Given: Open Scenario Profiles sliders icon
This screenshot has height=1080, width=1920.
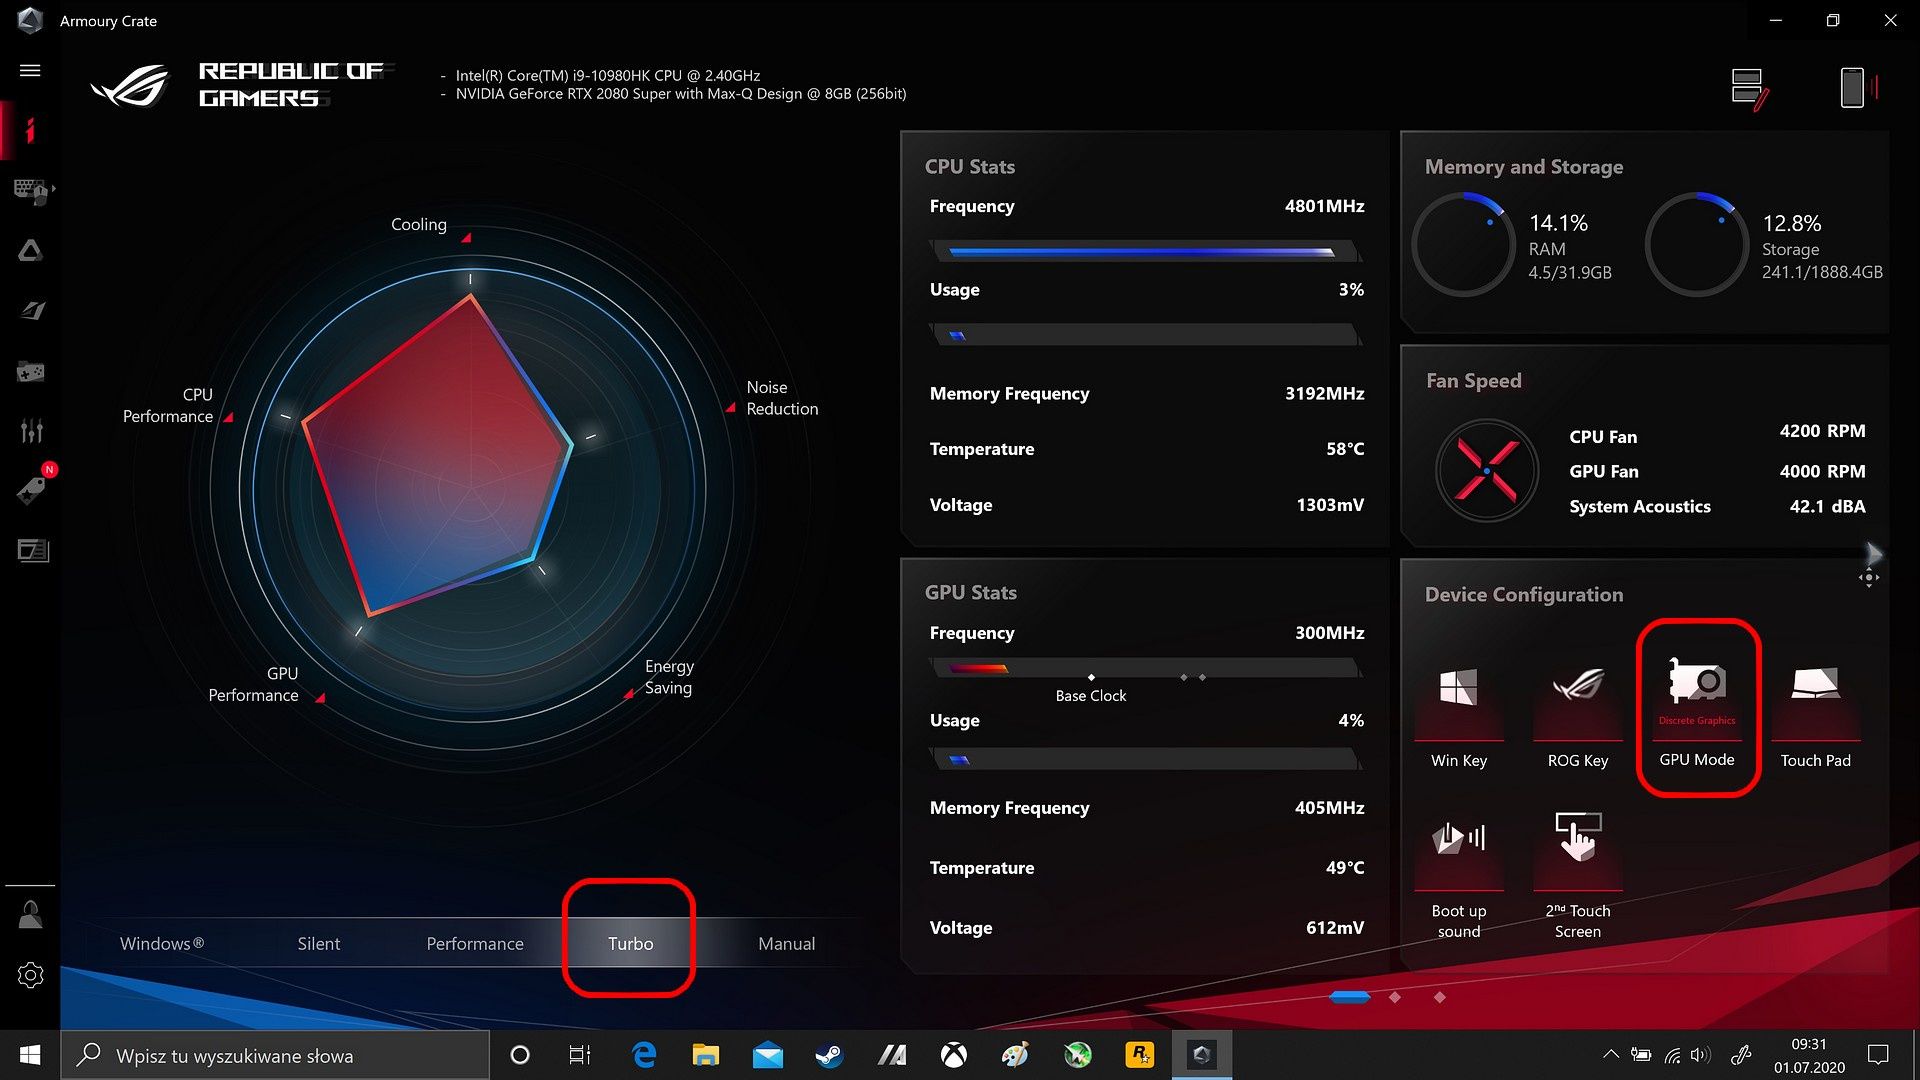Looking at the screenshot, I should [31, 431].
